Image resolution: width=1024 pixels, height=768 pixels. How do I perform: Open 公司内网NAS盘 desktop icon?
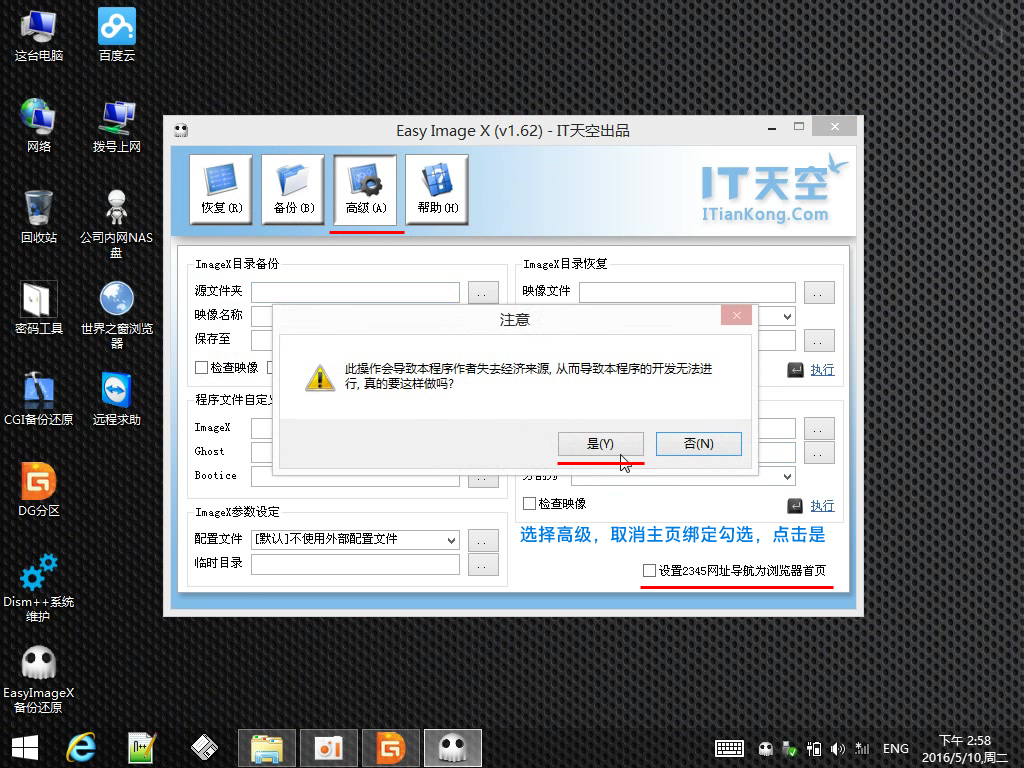116,224
